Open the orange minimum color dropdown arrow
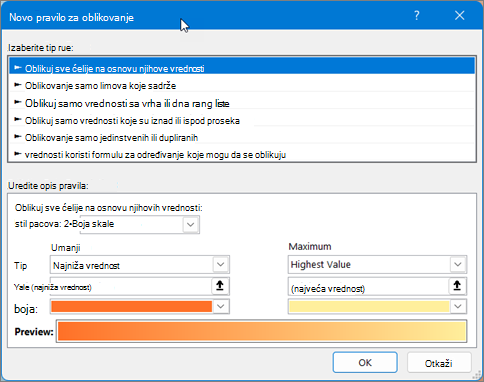Screen dimensions: 484x382 point(221,306)
